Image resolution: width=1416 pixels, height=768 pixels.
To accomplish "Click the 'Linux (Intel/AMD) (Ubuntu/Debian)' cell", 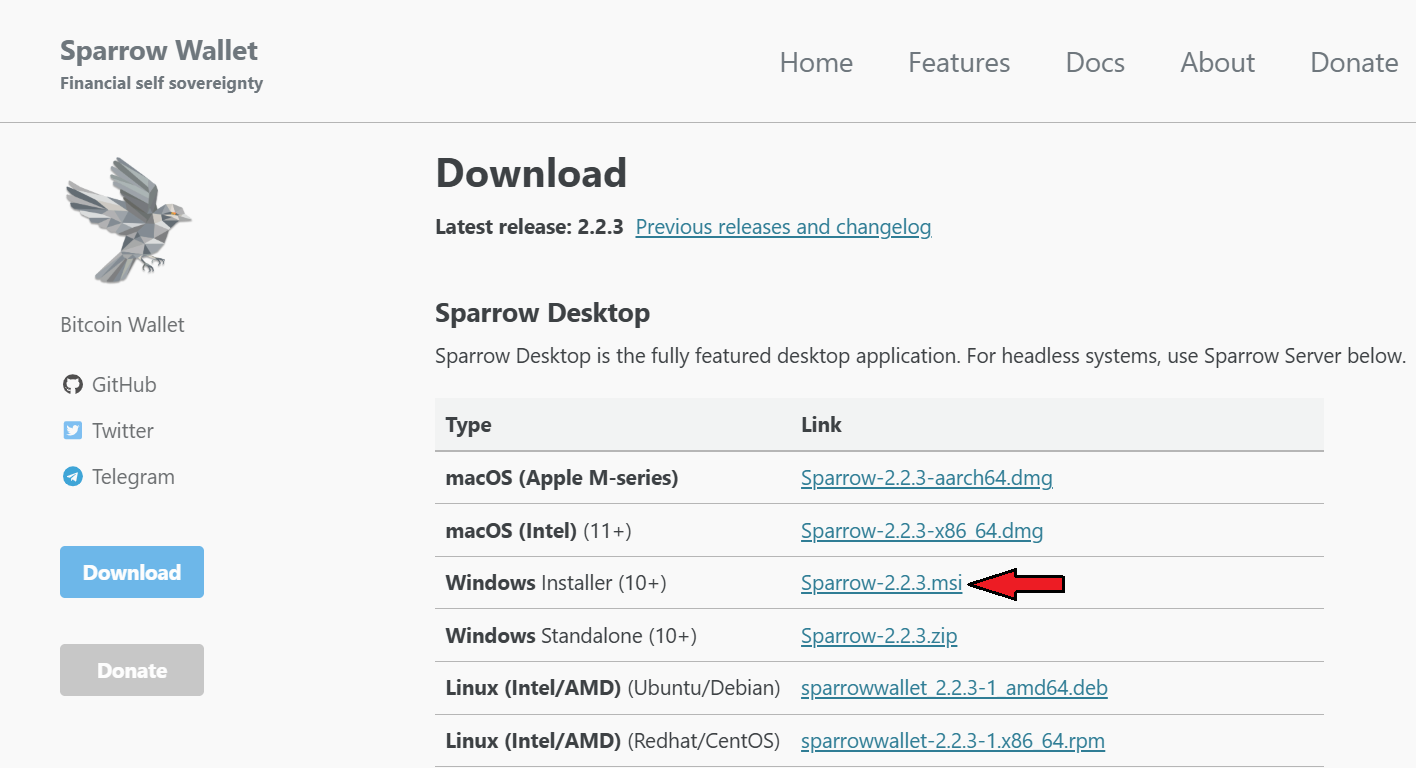I will (x=612, y=688).
